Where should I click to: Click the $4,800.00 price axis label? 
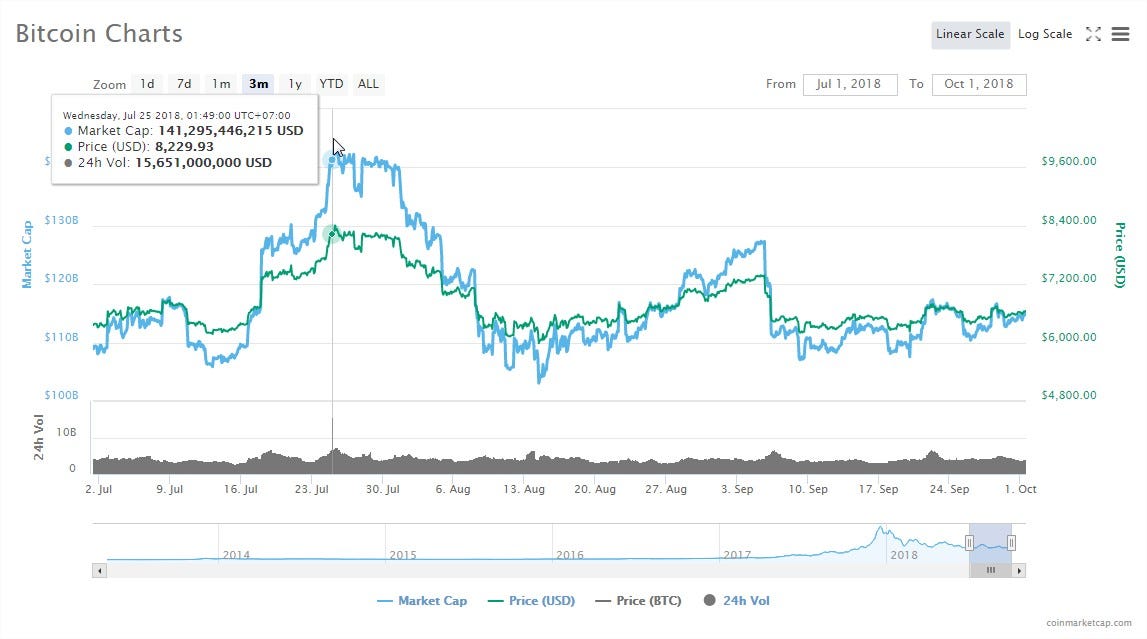tap(1069, 396)
